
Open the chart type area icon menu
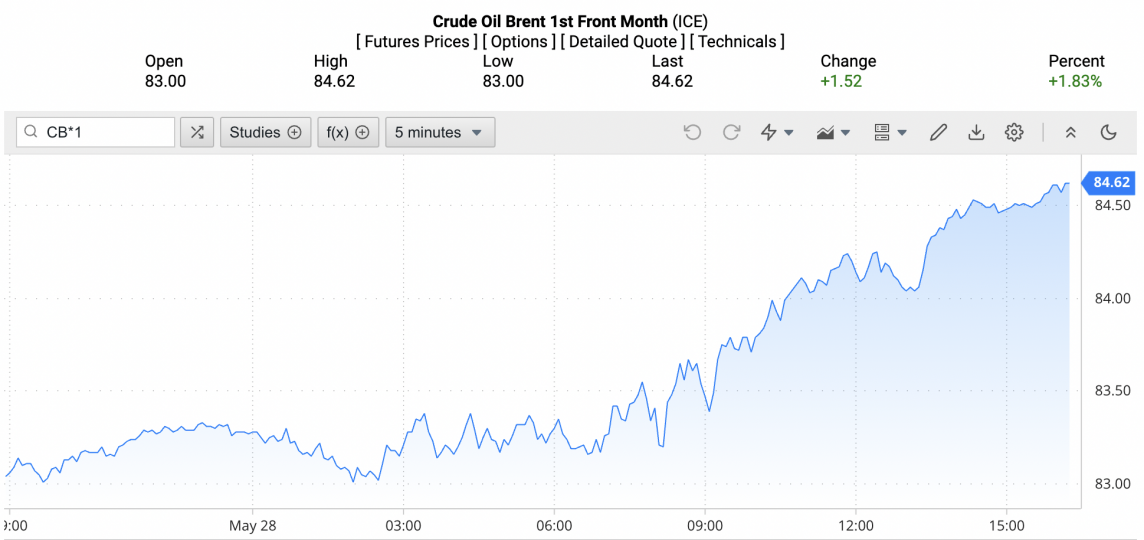pos(833,132)
